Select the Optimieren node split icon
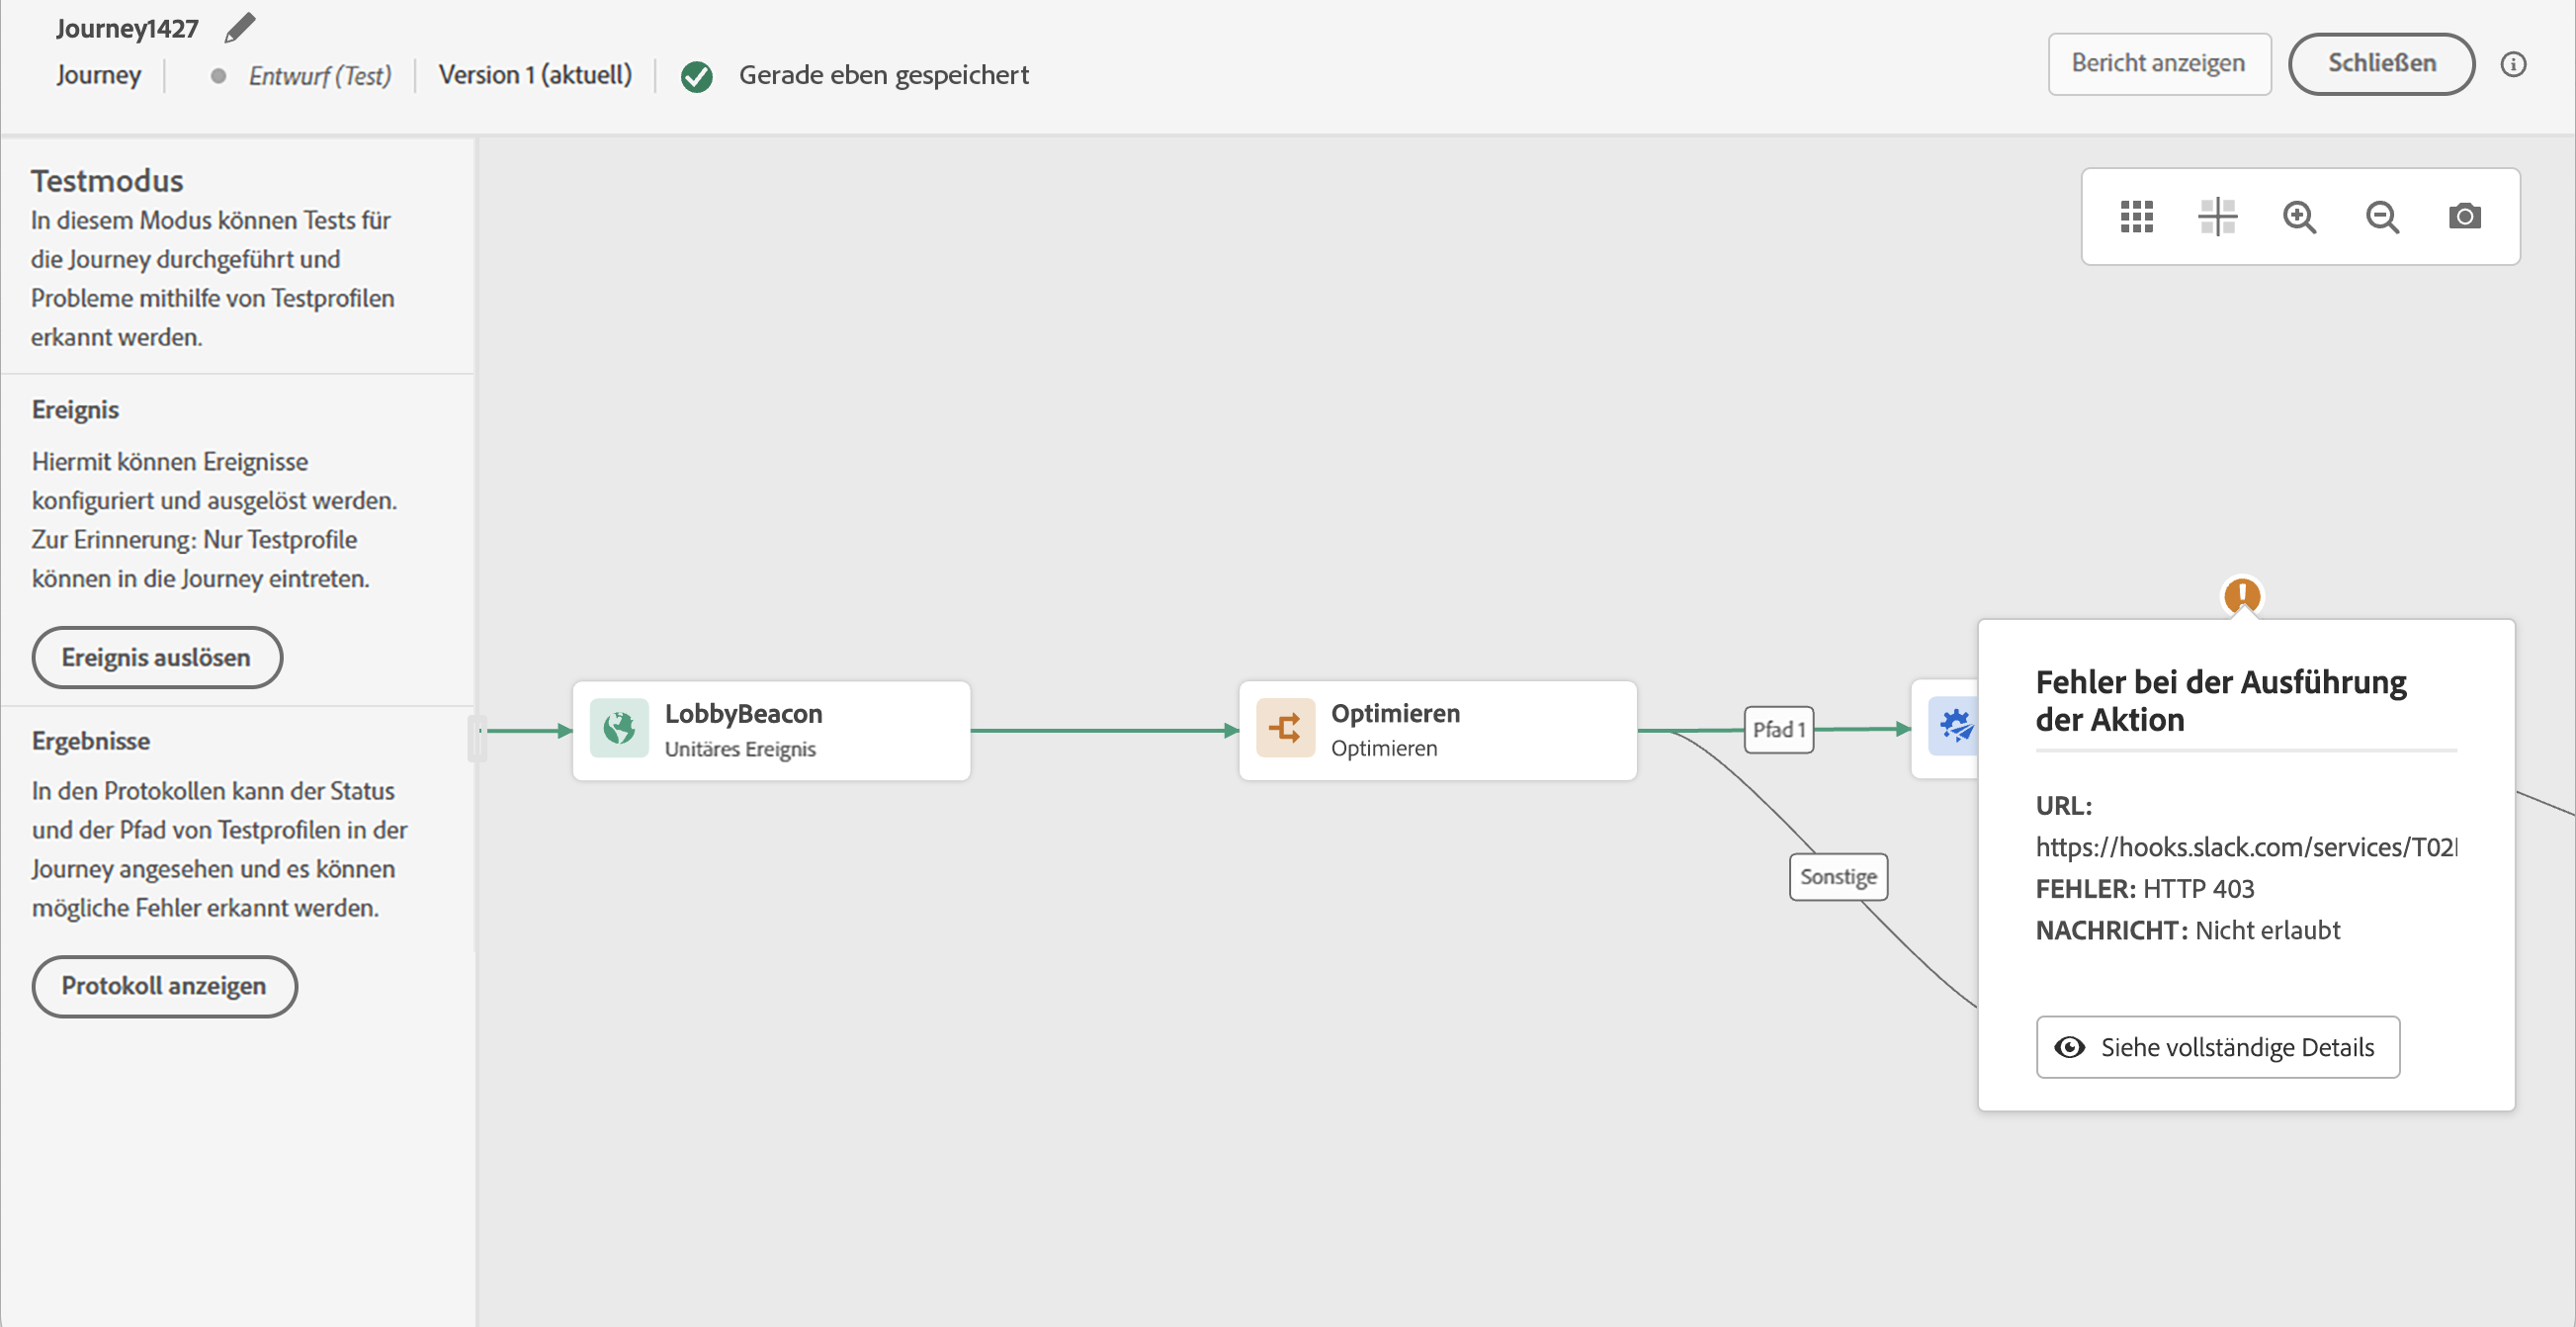The width and height of the screenshot is (2576, 1327). point(1285,728)
